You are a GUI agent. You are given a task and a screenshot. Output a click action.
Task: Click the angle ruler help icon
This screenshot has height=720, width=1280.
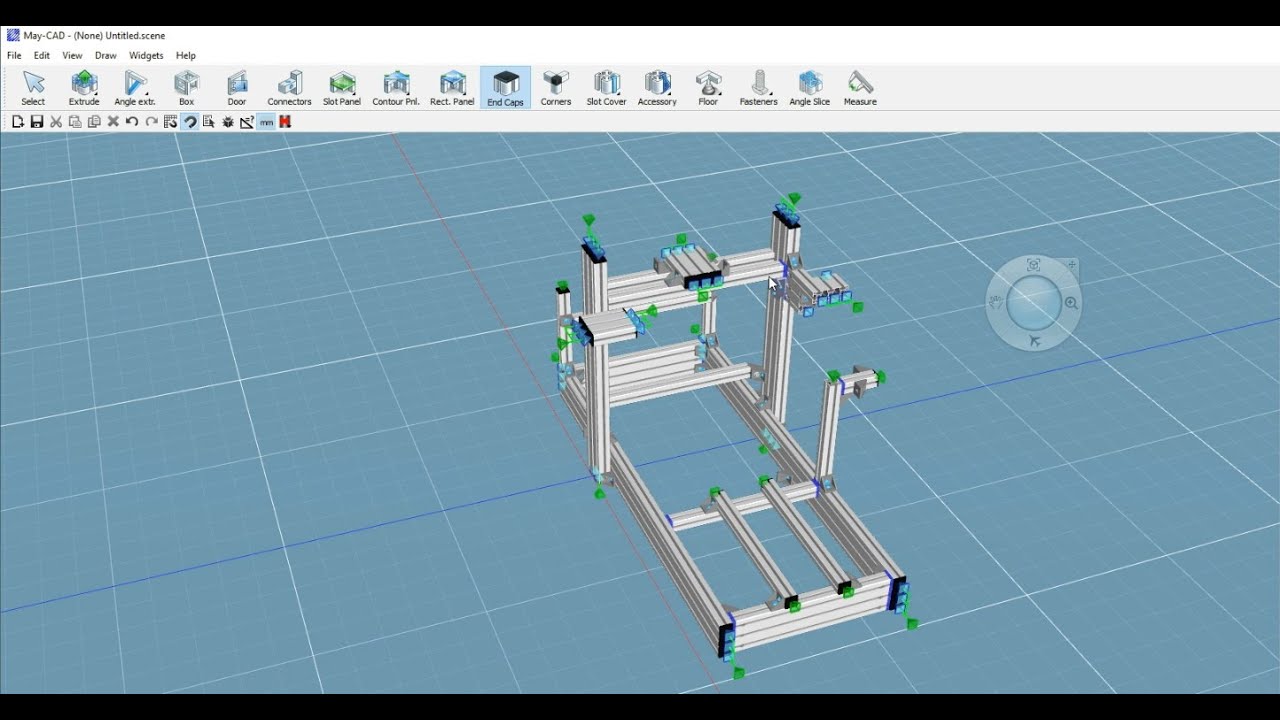coord(247,122)
